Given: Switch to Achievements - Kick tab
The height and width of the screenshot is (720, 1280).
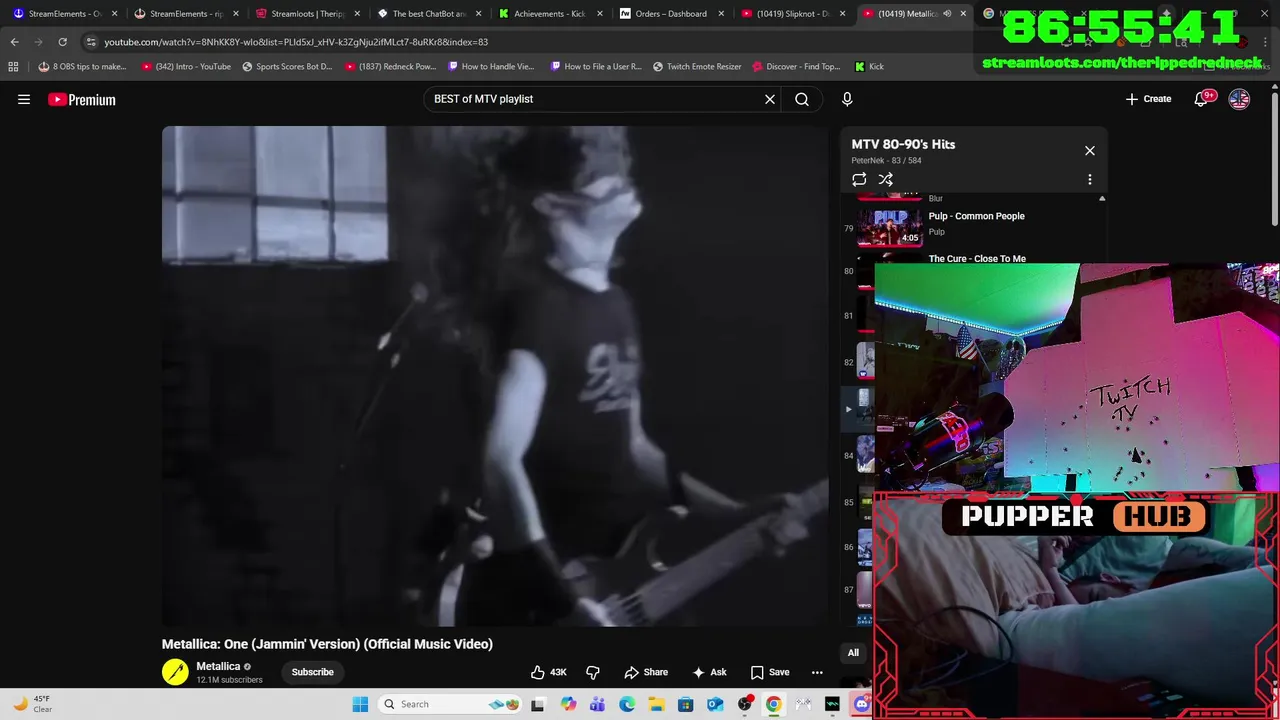Looking at the screenshot, I should [x=549, y=14].
